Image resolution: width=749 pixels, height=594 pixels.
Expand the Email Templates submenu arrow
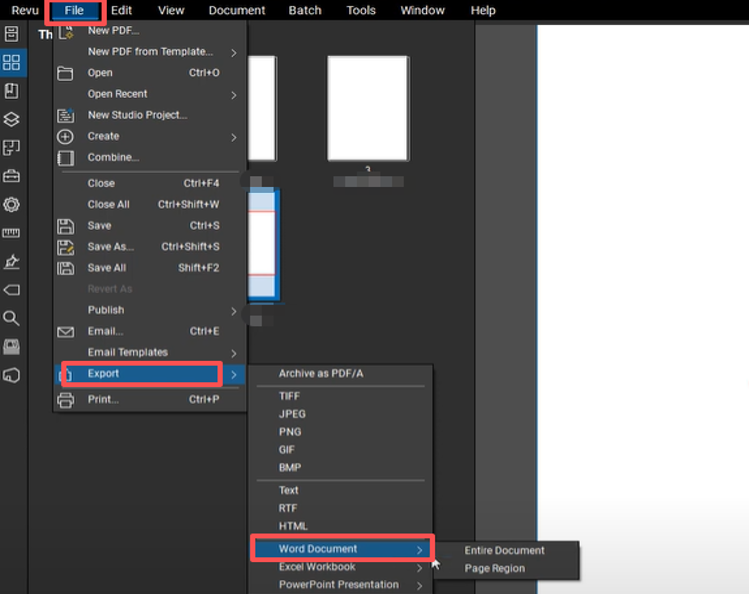pyautogui.click(x=234, y=353)
